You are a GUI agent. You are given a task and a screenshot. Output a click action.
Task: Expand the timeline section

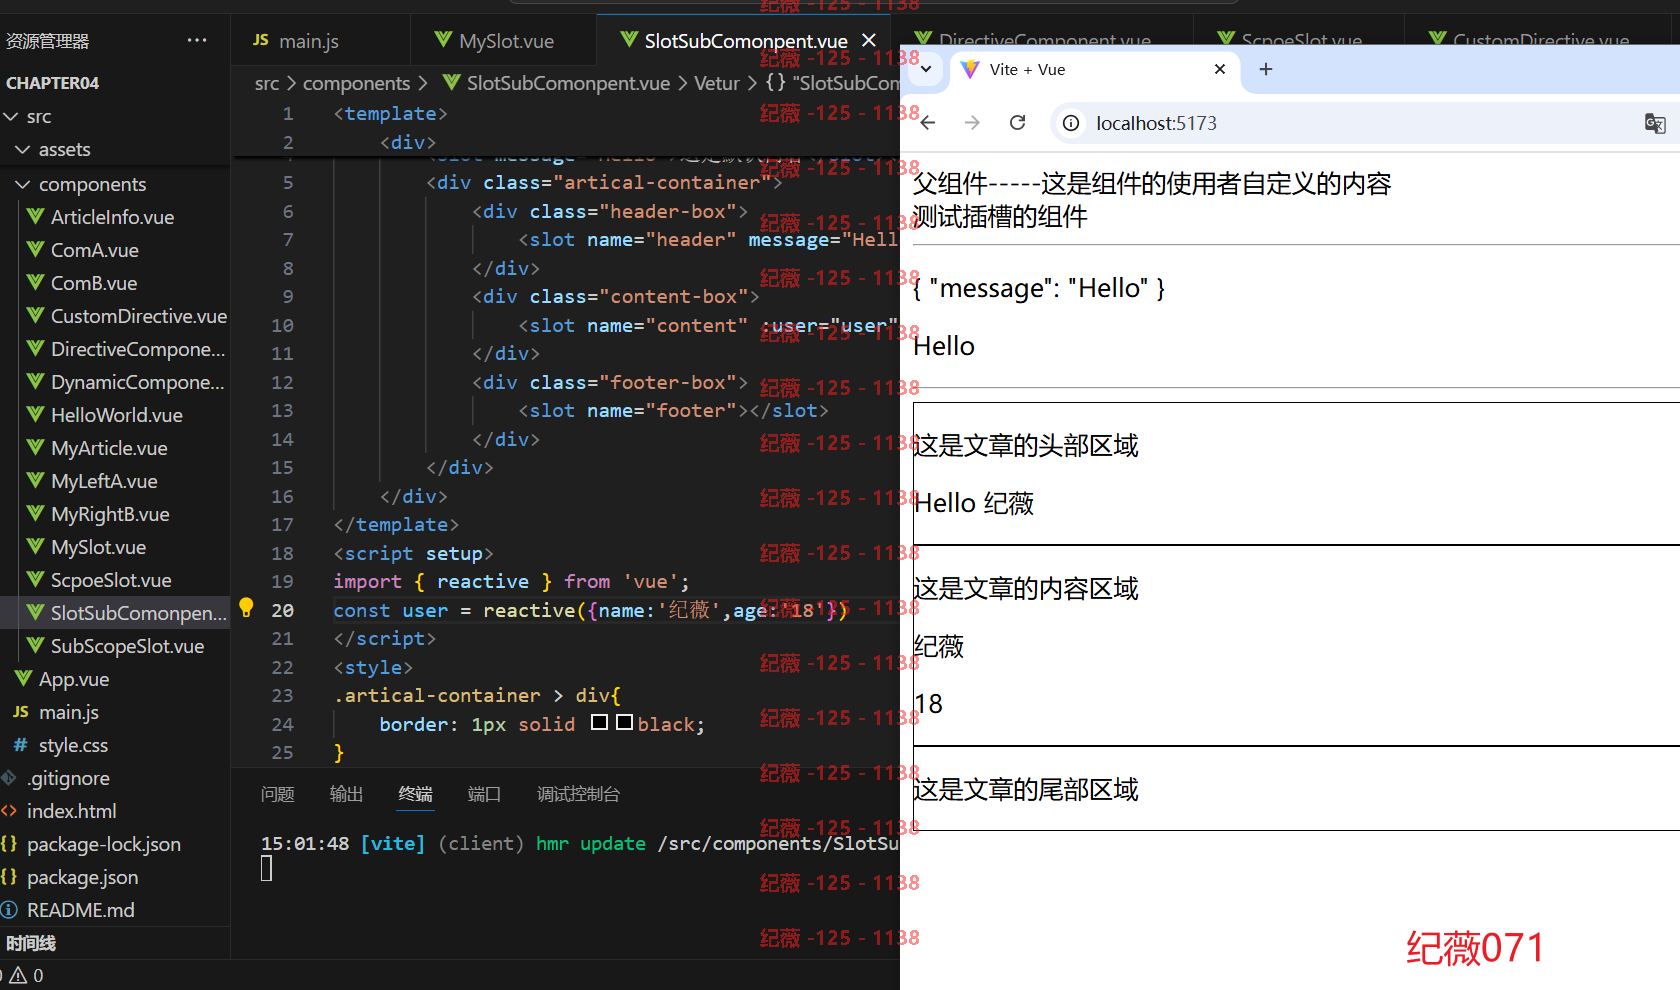[x=31, y=943]
